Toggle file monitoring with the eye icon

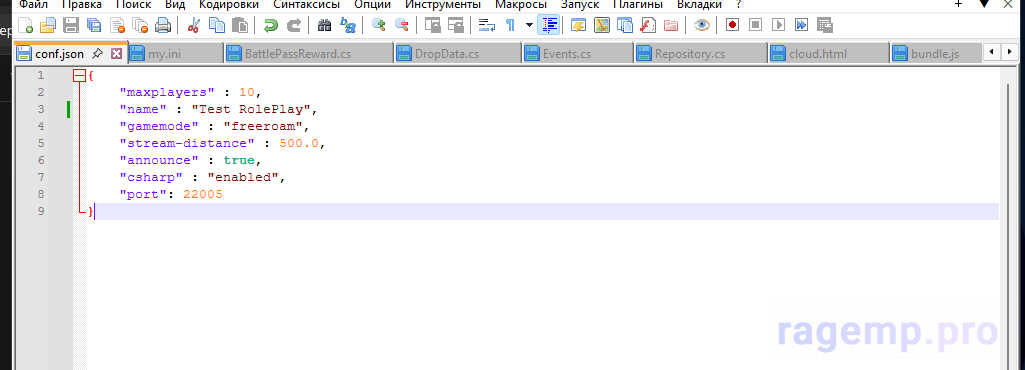(702, 25)
